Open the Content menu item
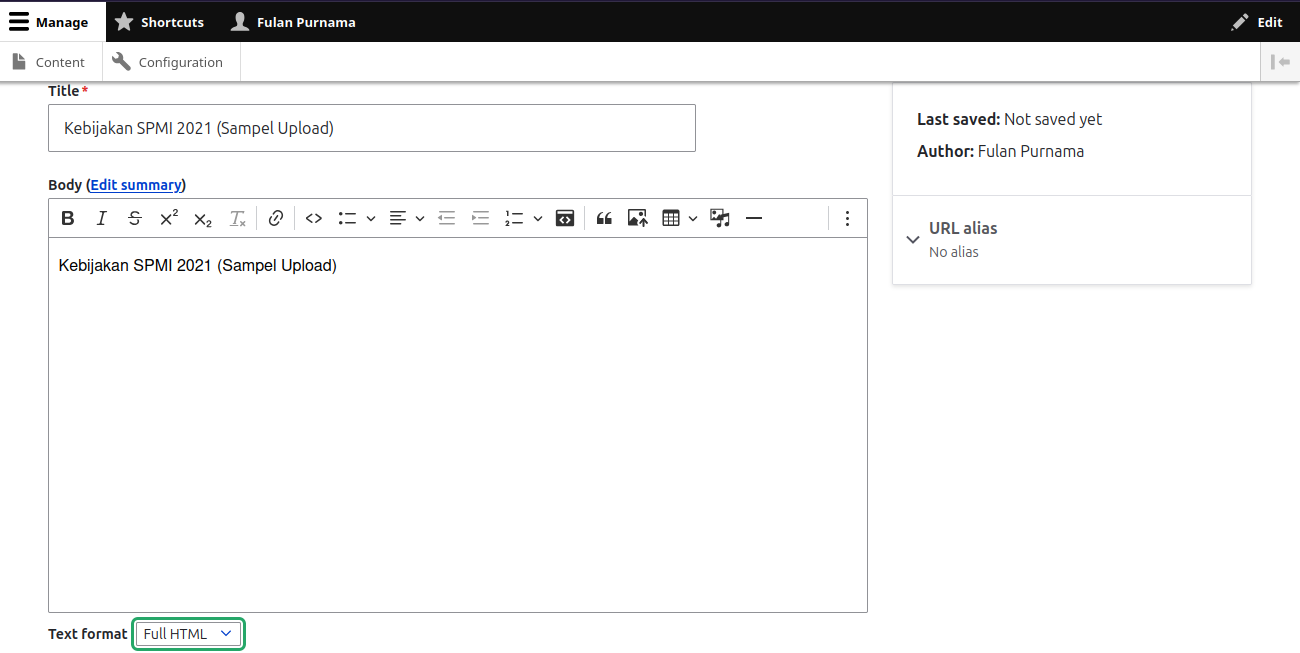The image size is (1300, 653). pos(49,62)
